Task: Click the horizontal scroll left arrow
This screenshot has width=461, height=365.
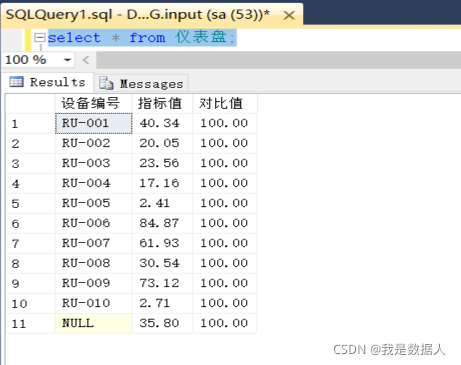Action: click(x=86, y=60)
